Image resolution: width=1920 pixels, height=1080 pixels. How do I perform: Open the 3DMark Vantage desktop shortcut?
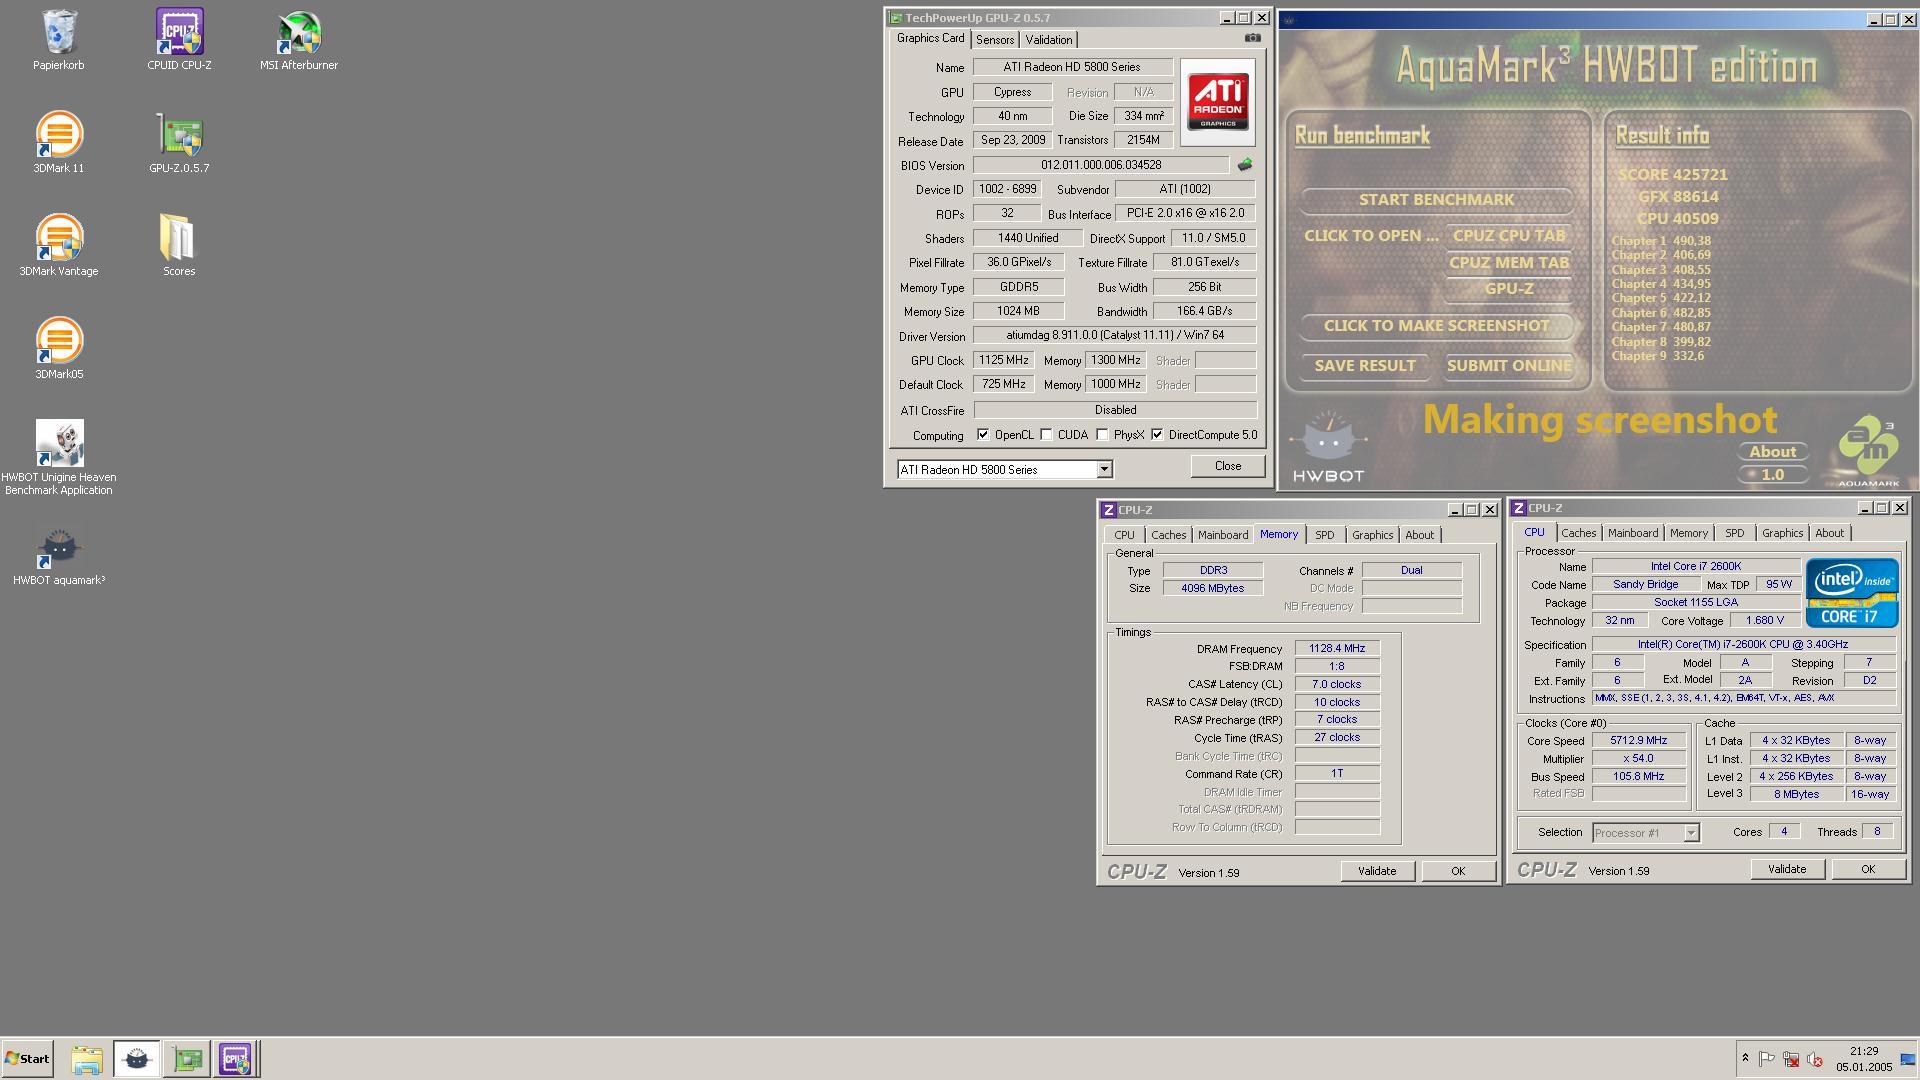59,246
